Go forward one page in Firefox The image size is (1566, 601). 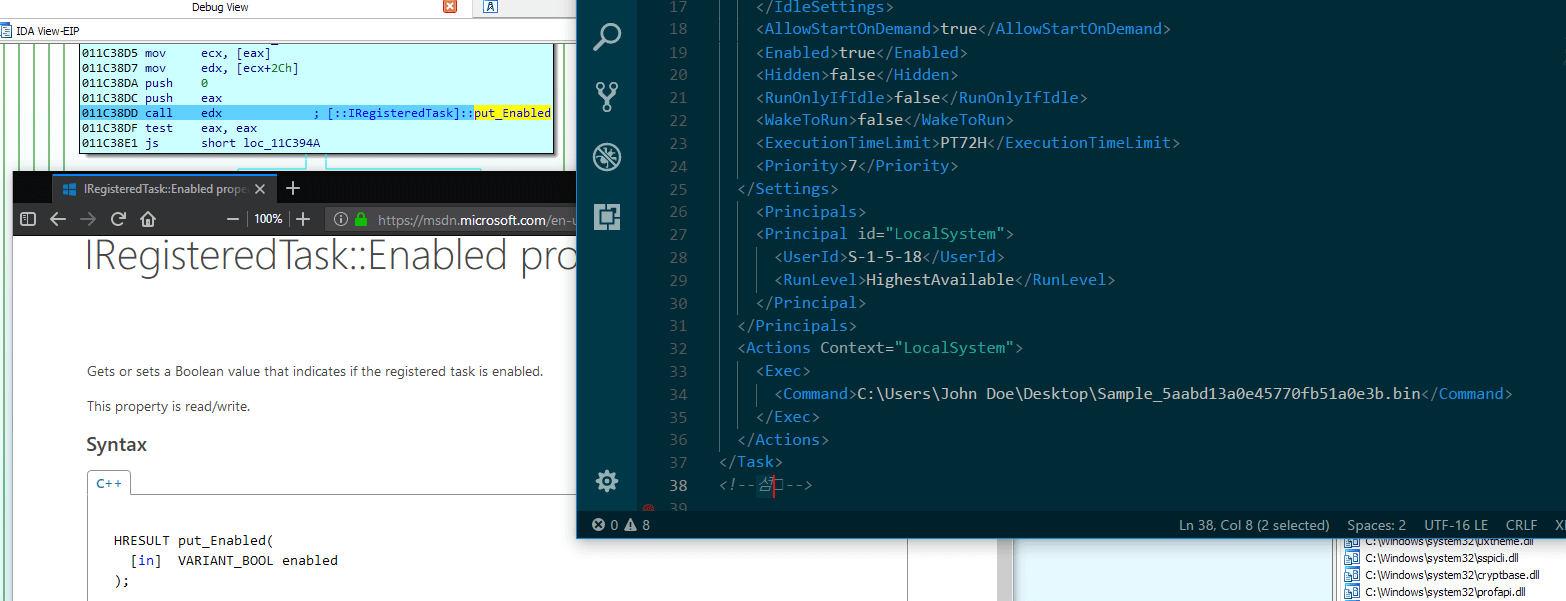point(88,219)
